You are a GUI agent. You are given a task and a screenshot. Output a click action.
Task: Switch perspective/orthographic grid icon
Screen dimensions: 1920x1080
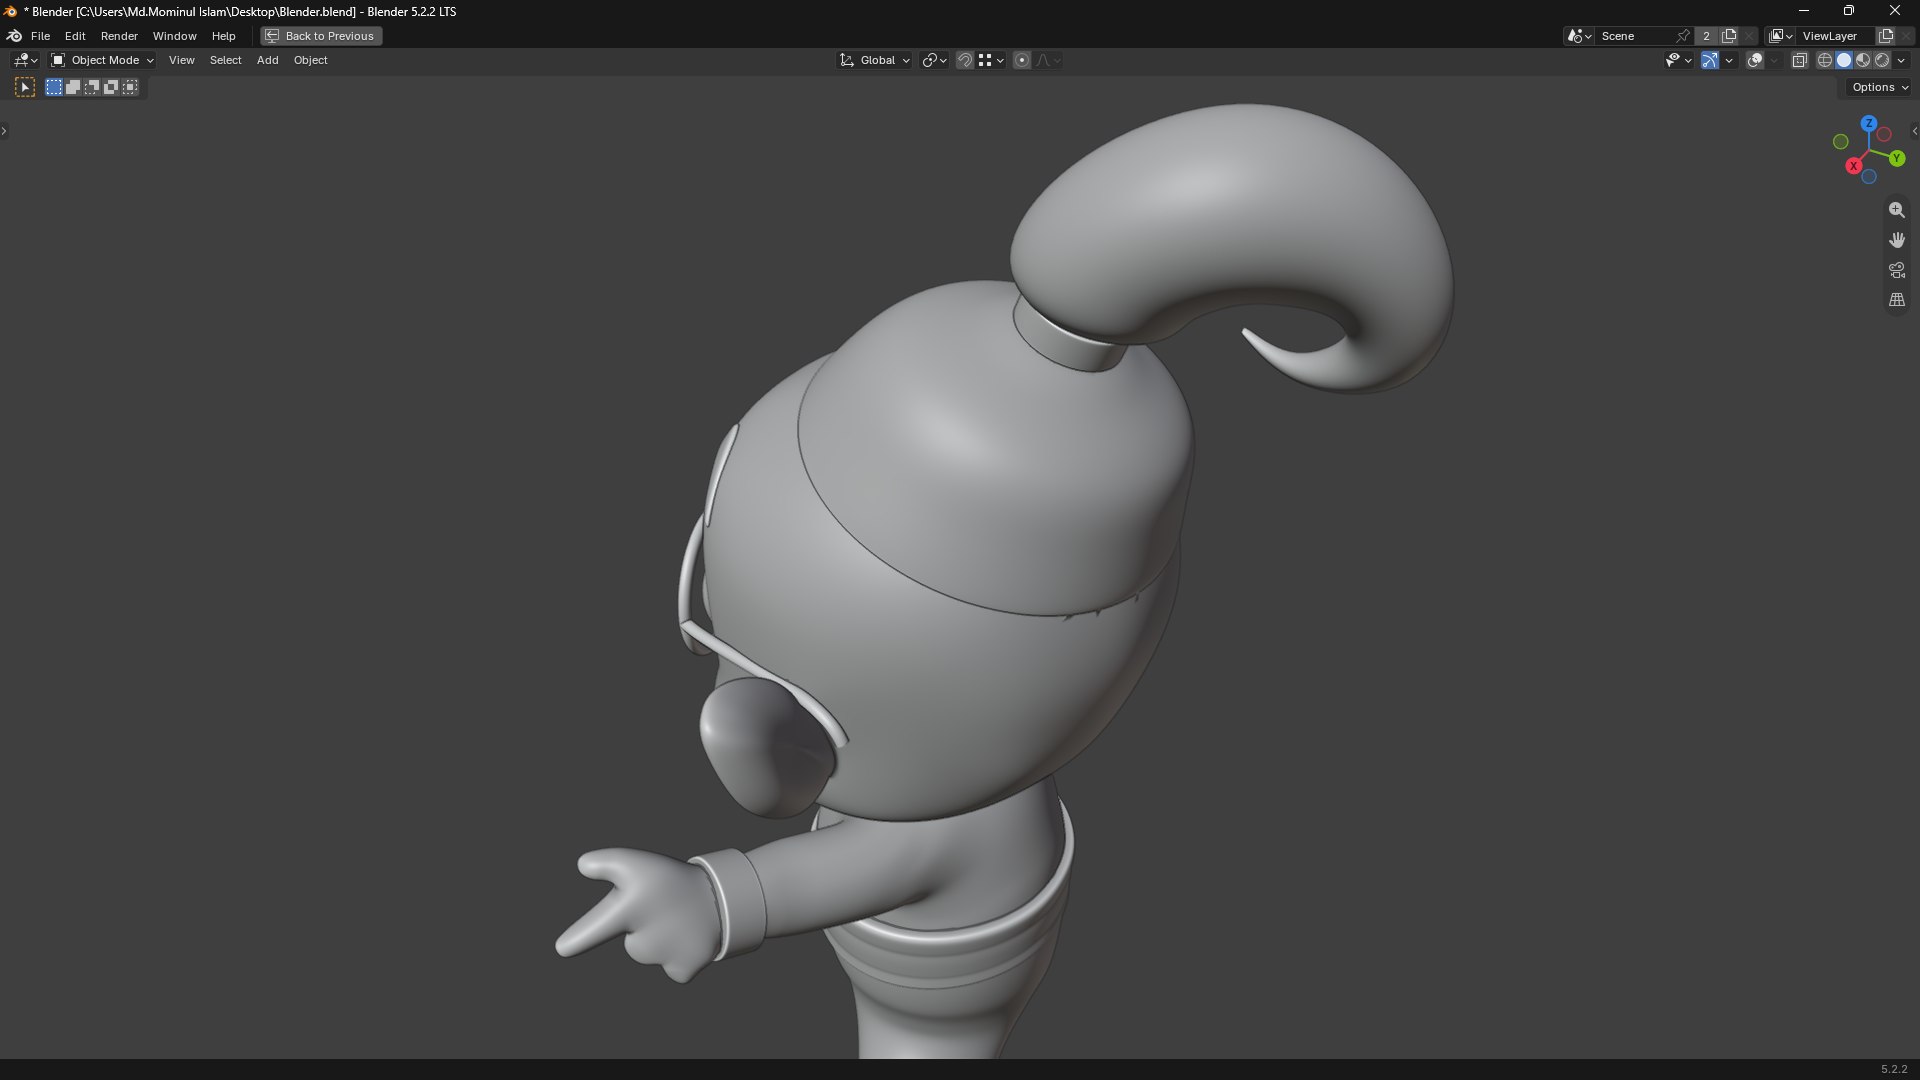[x=1897, y=300]
